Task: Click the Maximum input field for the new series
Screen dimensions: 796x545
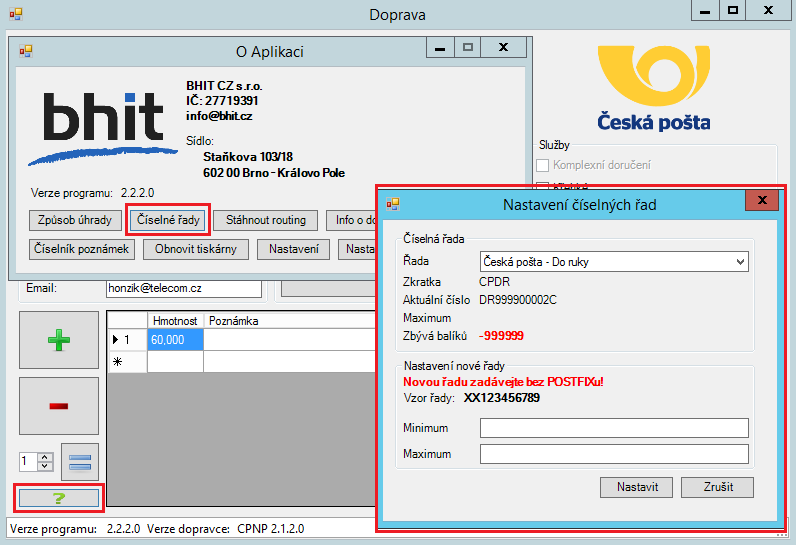Action: point(614,454)
